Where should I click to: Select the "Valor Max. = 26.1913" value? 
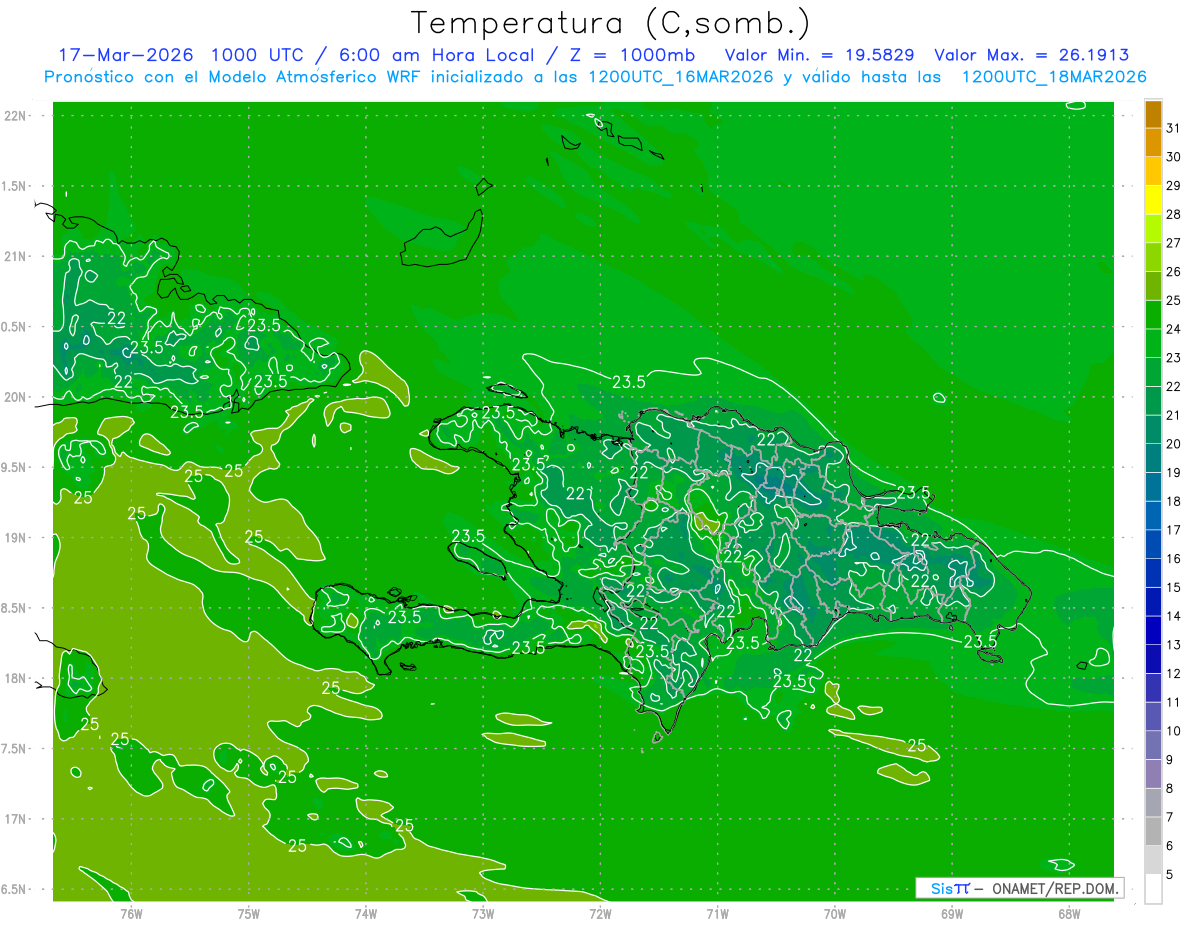tap(1031, 55)
